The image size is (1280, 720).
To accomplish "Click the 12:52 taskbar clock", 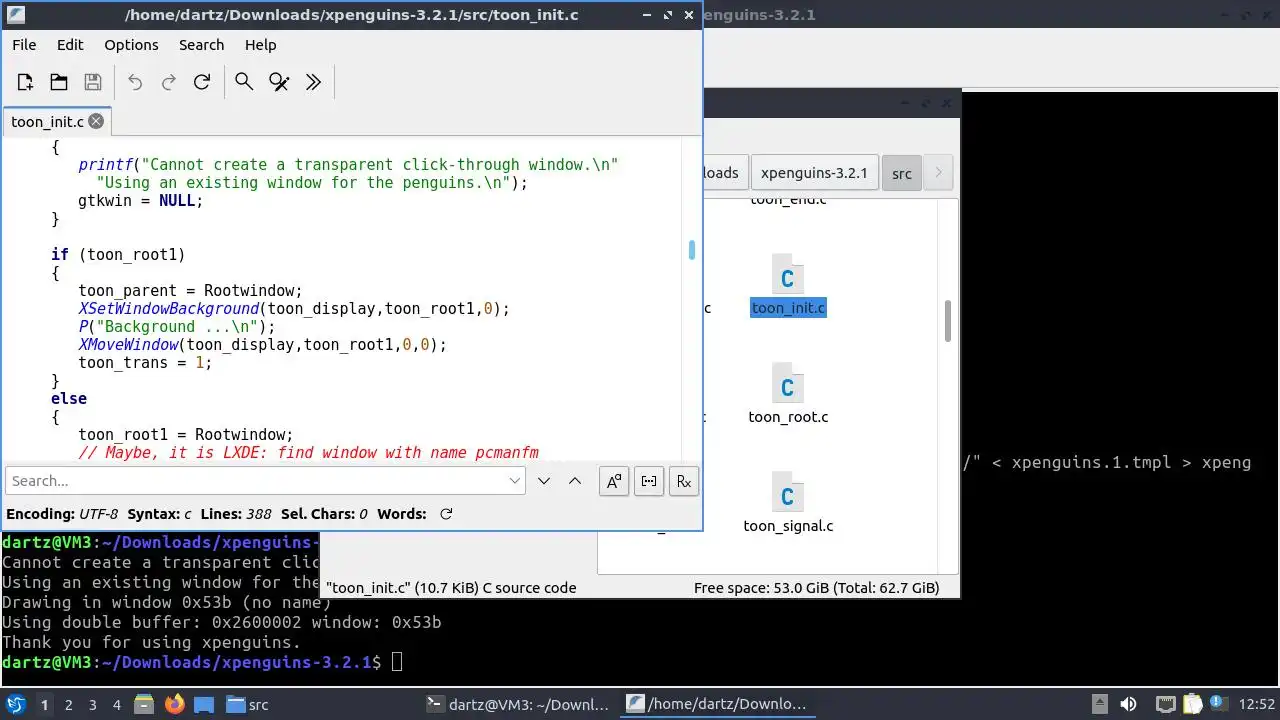I will (1257, 705).
